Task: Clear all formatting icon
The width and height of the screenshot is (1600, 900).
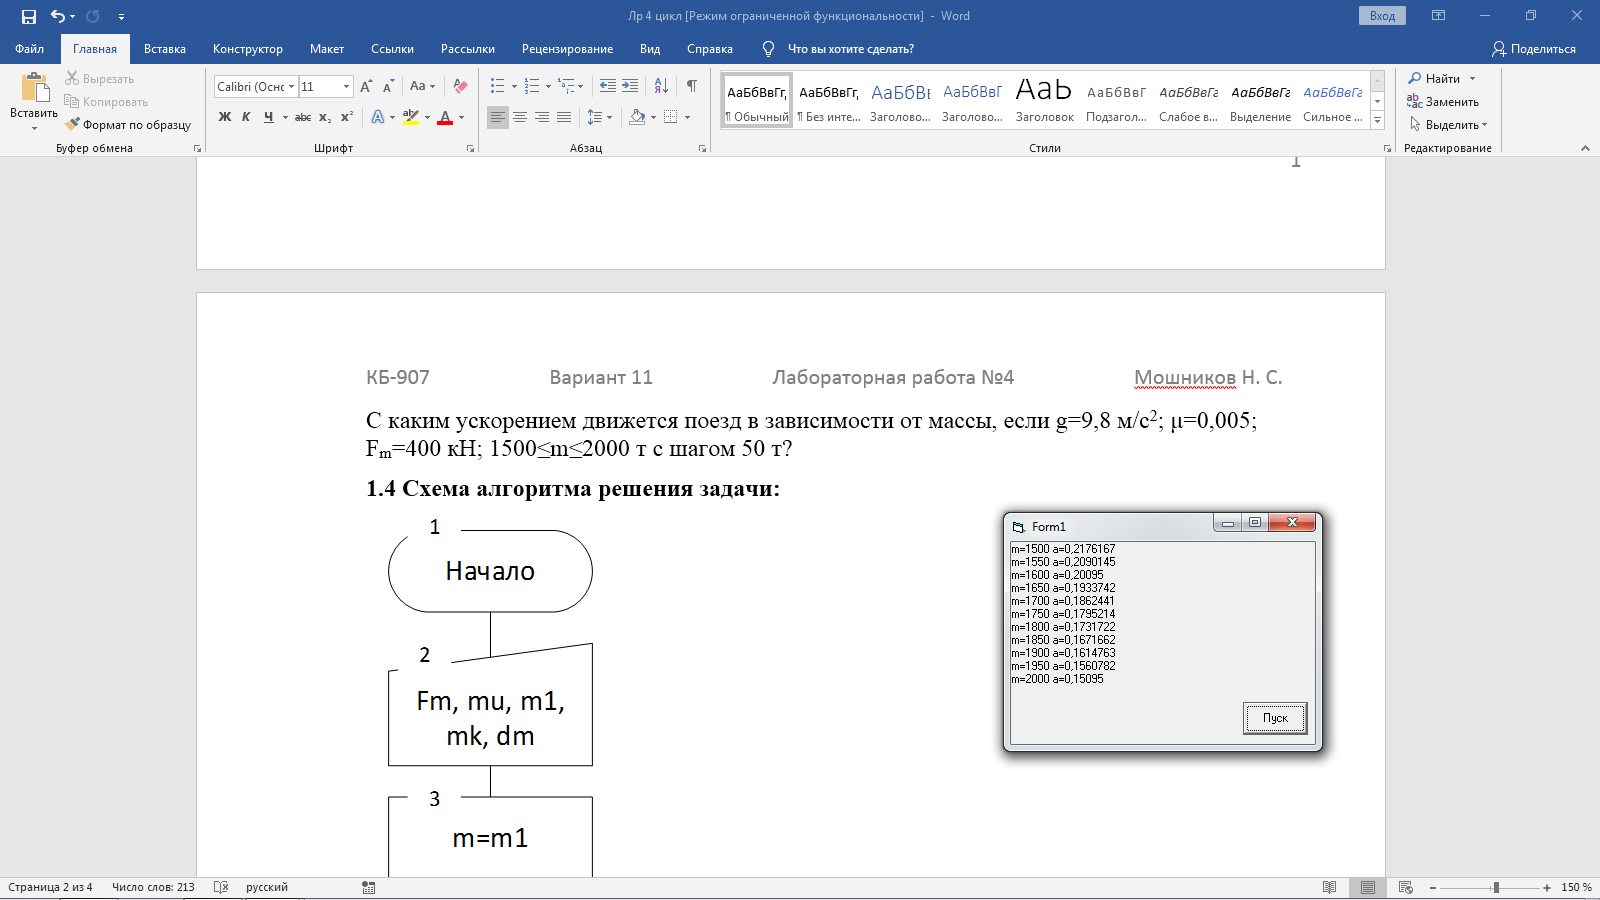Action: click(460, 87)
